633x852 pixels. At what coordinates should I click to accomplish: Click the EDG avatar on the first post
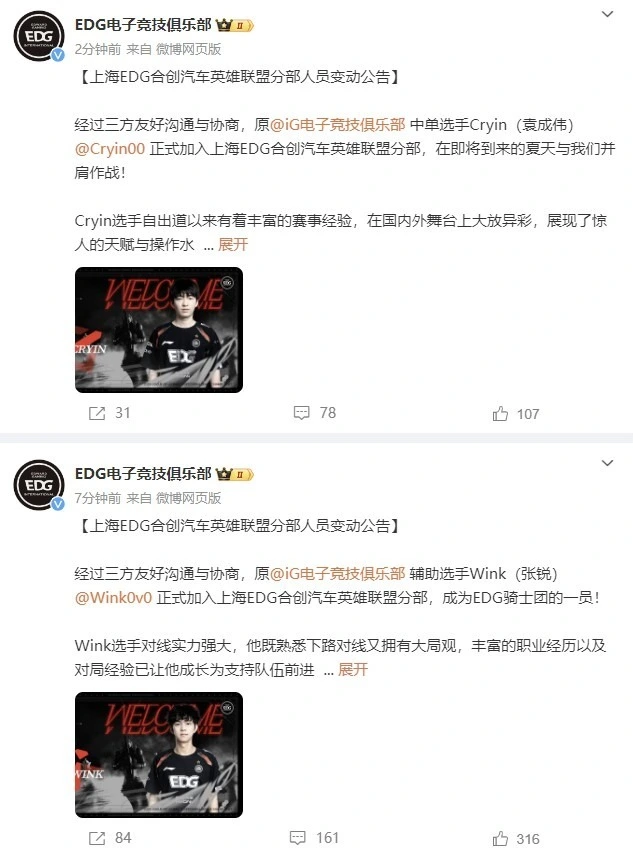39,36
